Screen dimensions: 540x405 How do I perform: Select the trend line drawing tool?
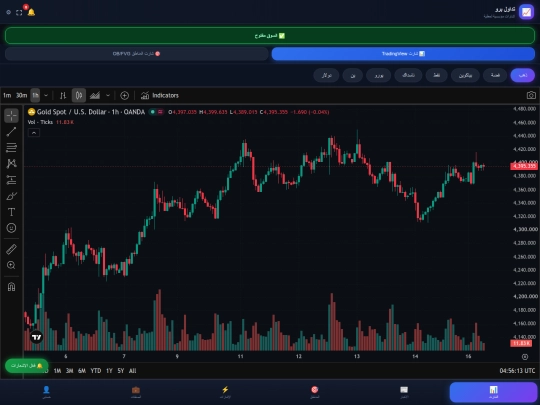[x=11, y=132]
